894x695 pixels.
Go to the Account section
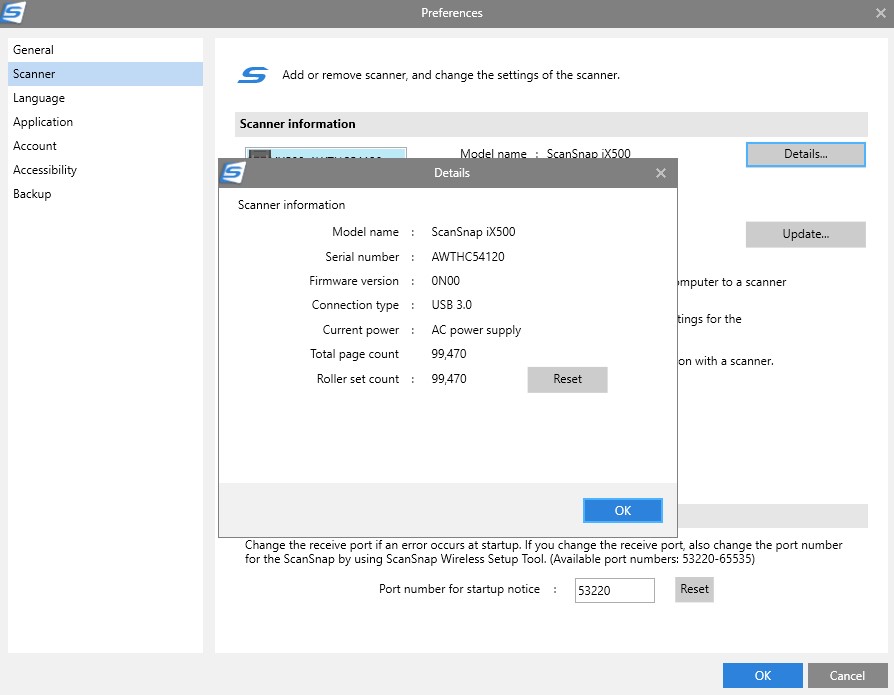[x=35, y=146]
